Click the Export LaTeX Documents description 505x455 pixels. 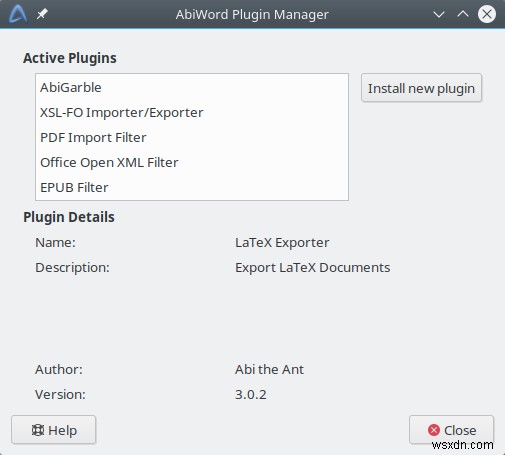tap(313, 268)
